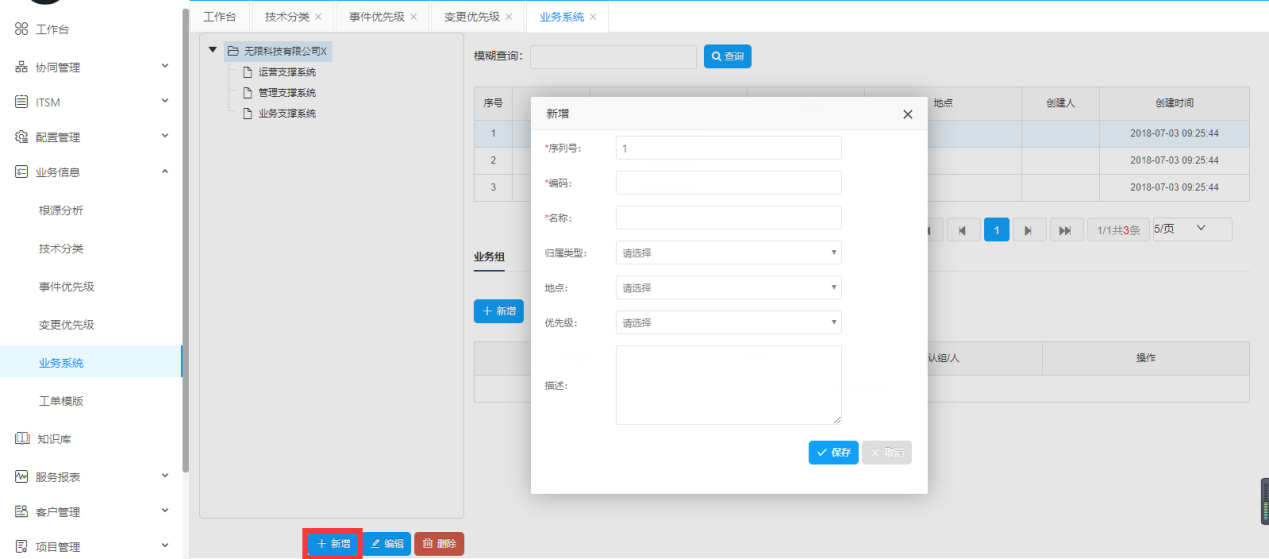Image resolution: width=1269 pixels, height=559 pixels.
Task: Click the 删除 trash button
Action: click(x=439, y=544)
